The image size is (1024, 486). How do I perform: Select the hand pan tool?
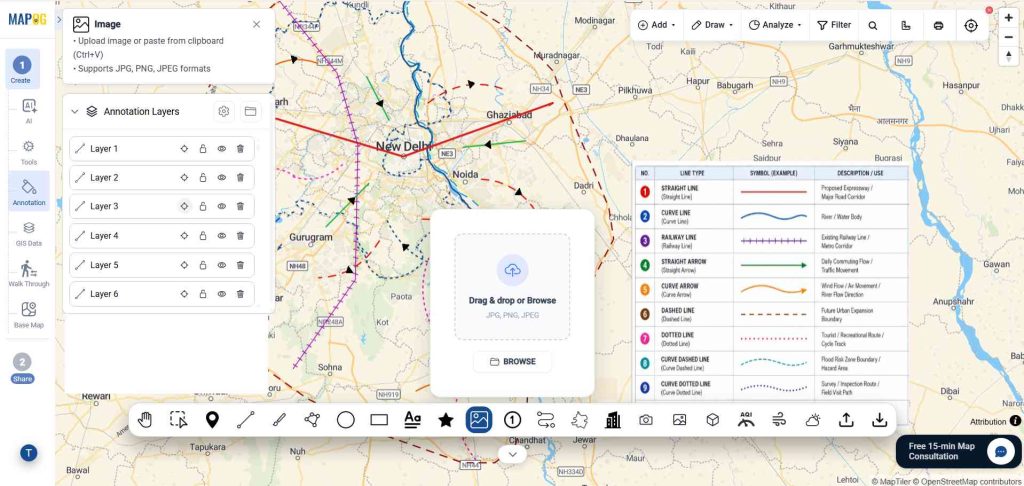click(x=145, y=420)
